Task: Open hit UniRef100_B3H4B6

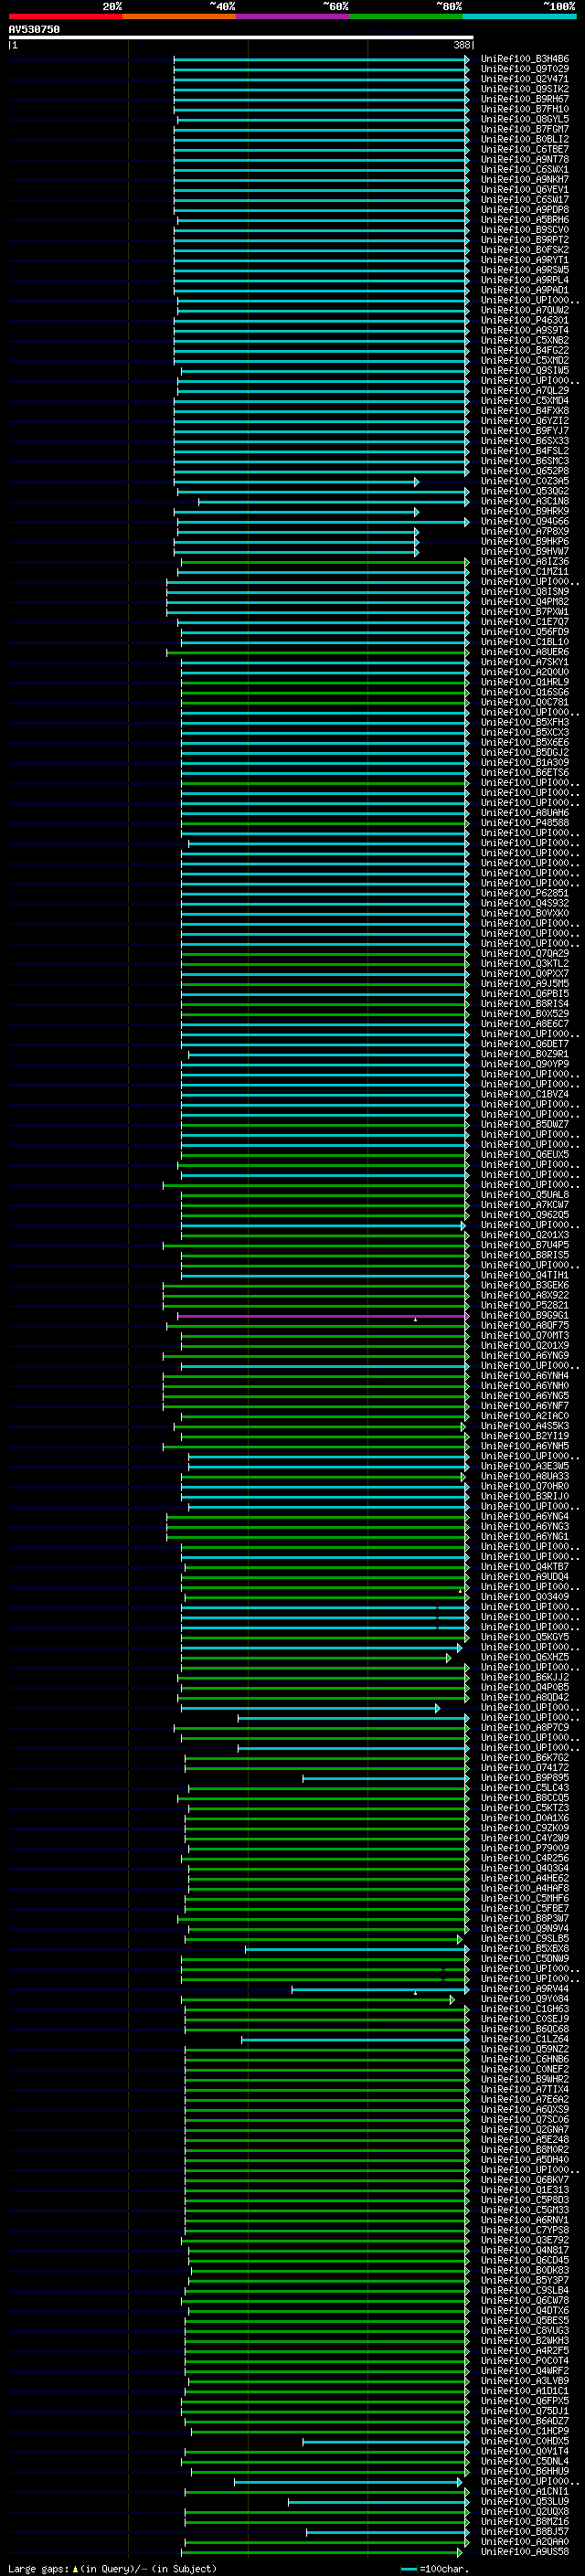Action: pos(525,59)
